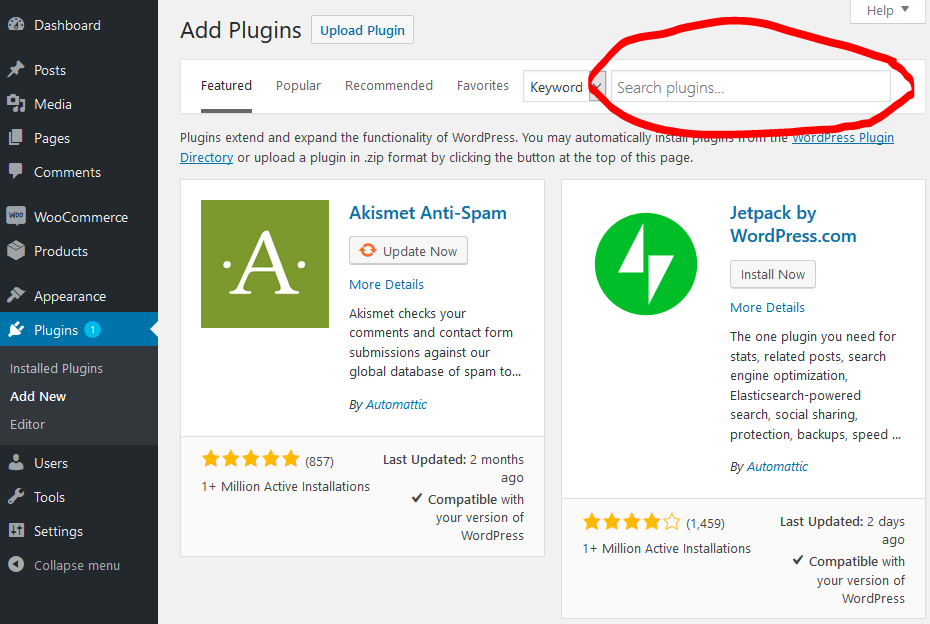Click the Dashboard gauge icon
Viewport: 930px width, 624px height.
click(x=16, y=24)
